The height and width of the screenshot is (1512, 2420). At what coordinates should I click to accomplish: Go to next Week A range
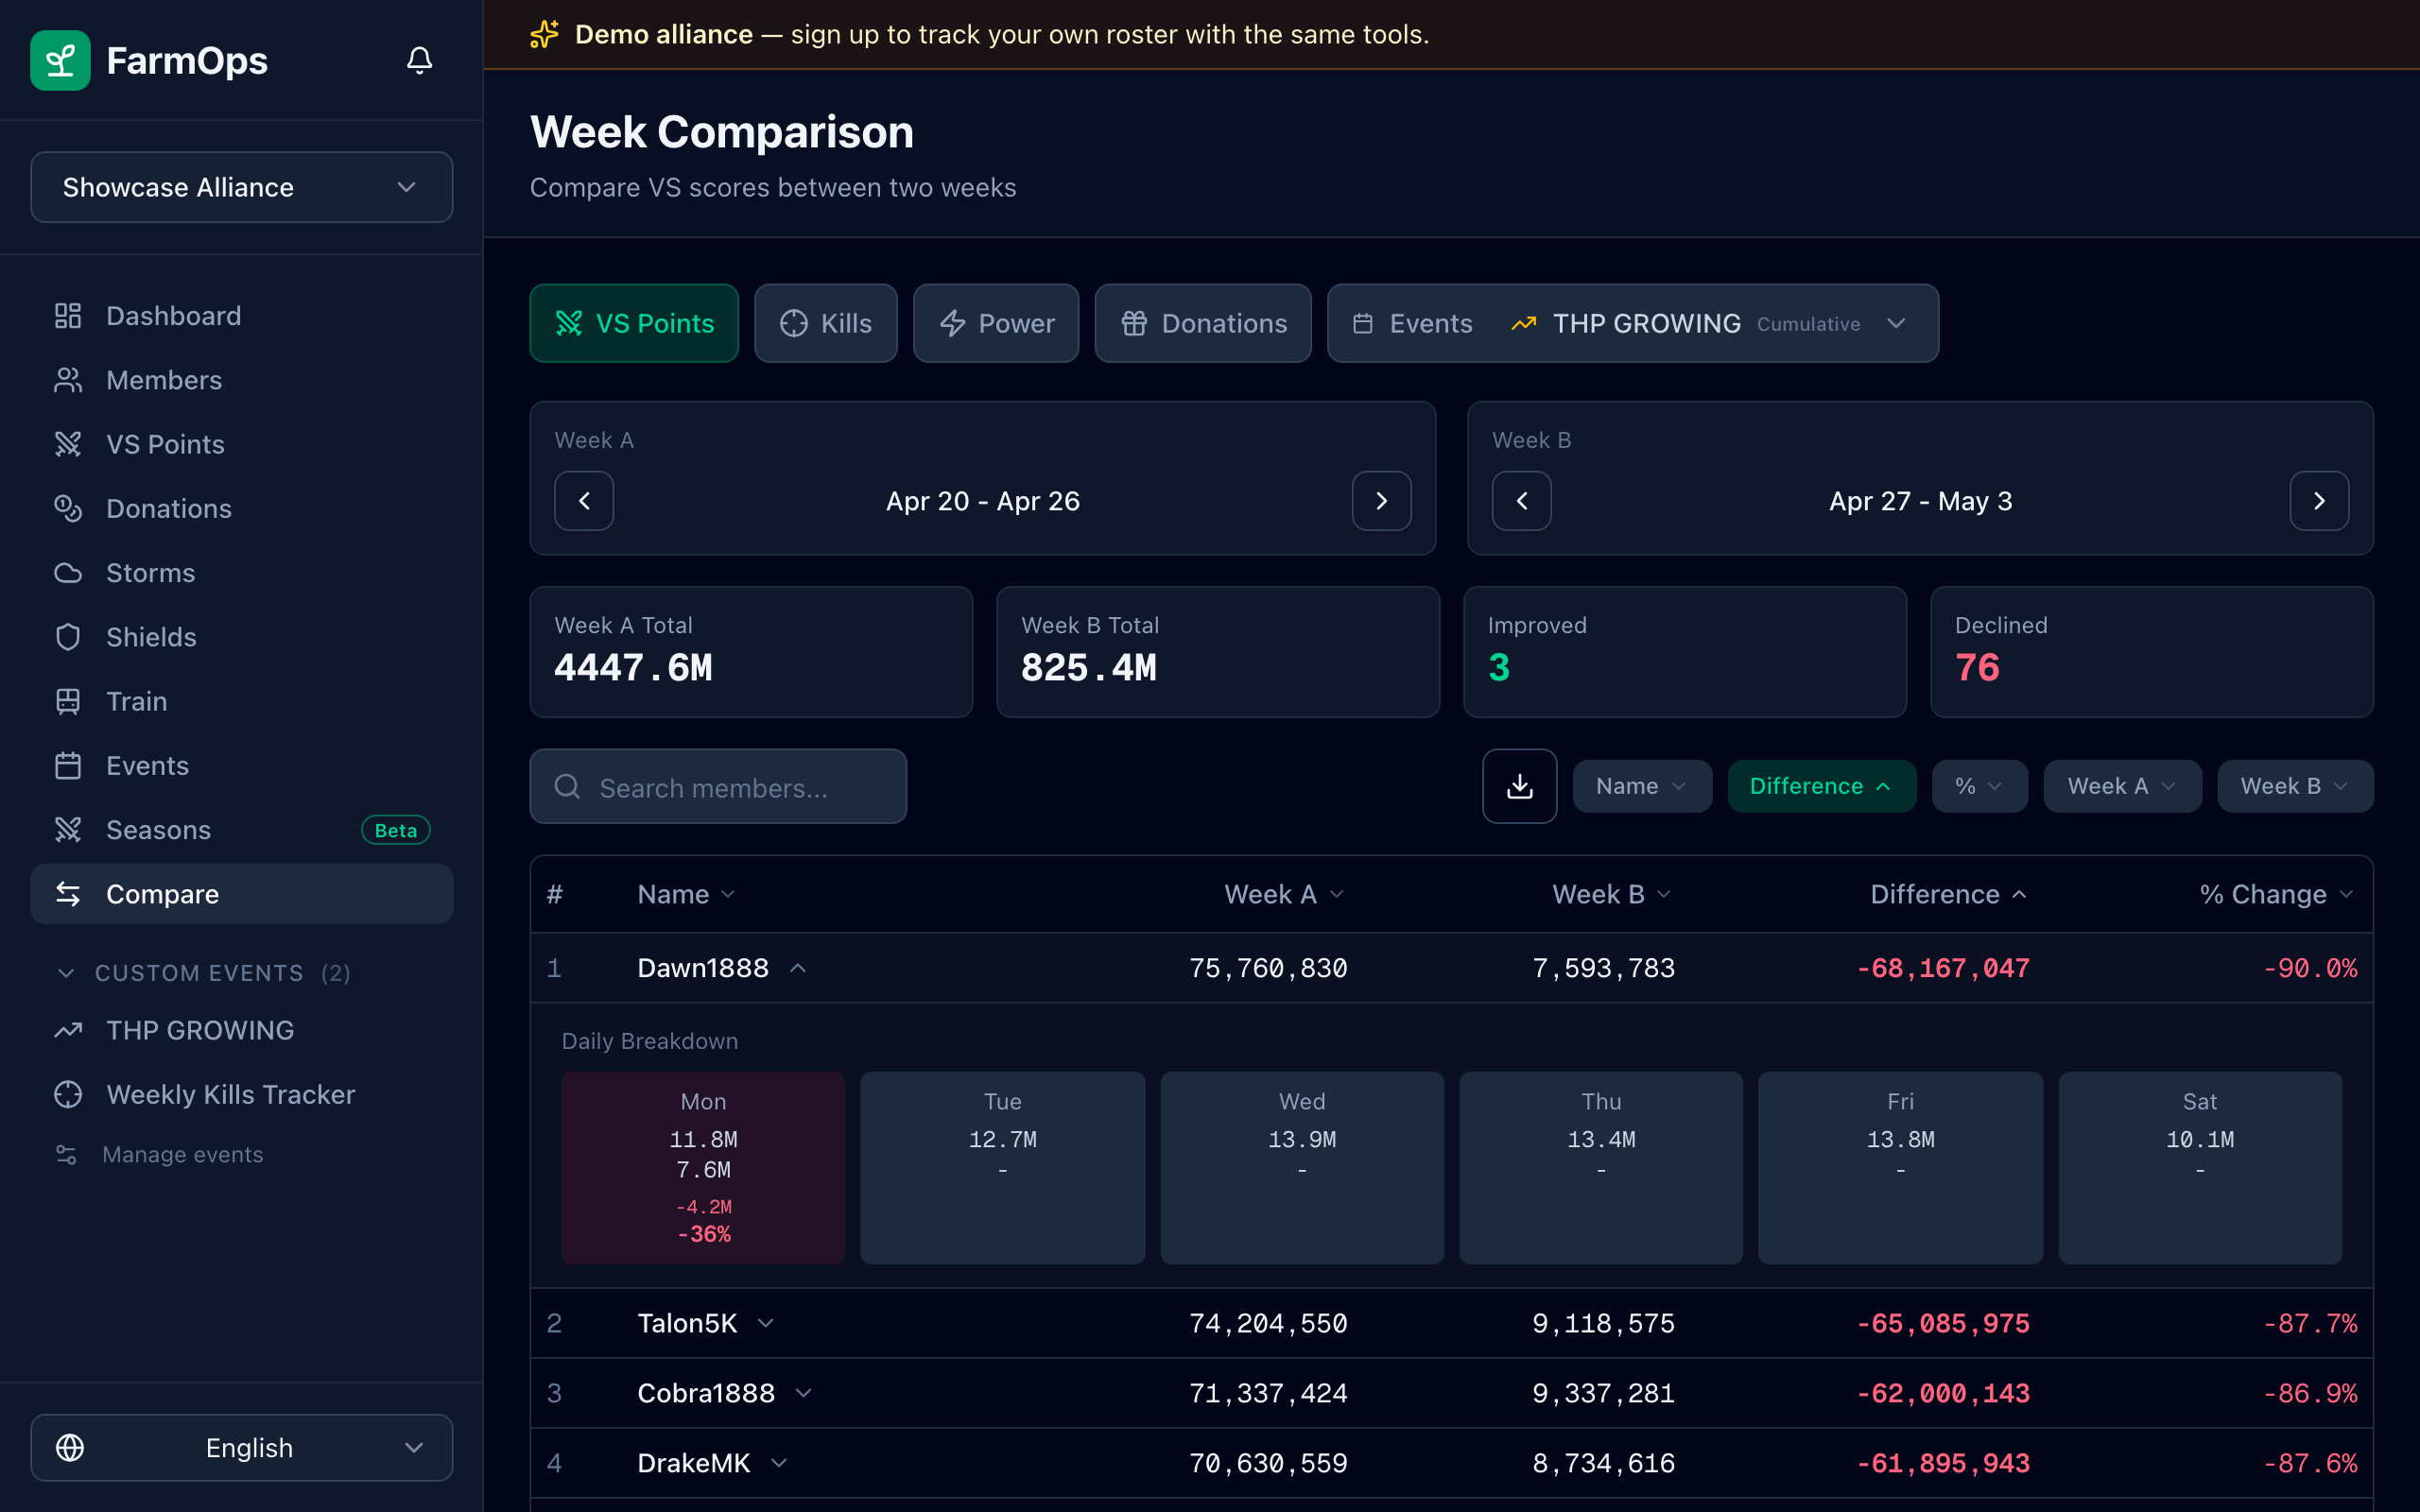[x=1381, y=501]
